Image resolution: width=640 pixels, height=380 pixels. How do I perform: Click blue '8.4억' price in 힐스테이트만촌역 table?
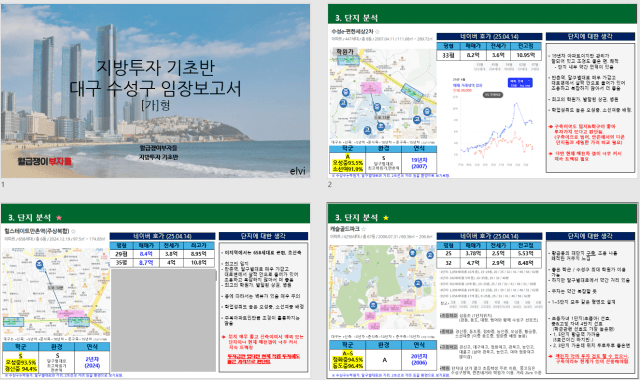click(x=146, y=254)
